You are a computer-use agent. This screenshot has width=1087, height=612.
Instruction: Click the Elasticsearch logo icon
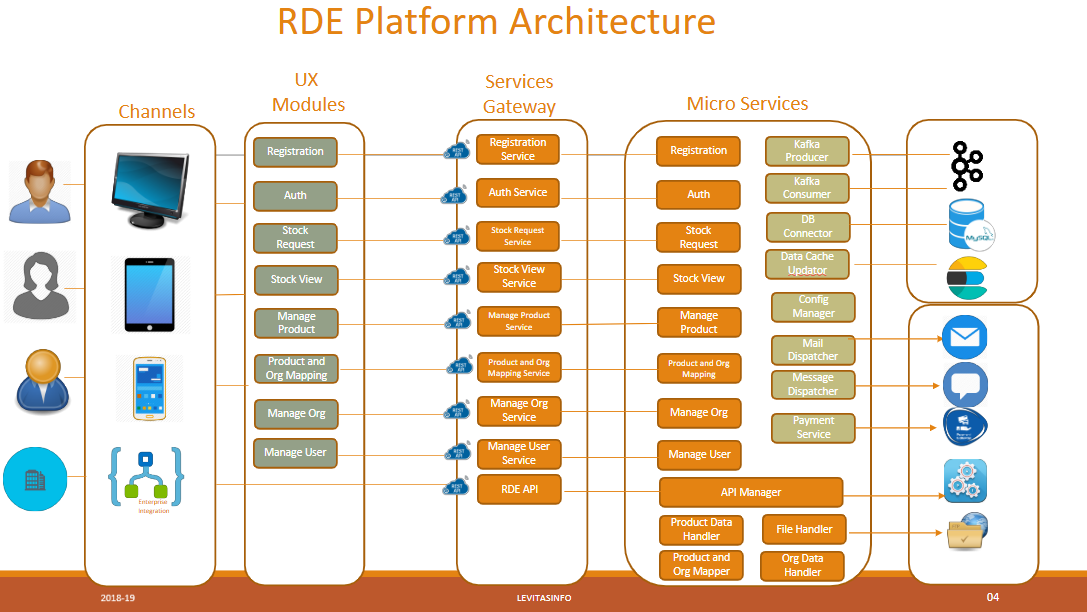tap(966, 278)
